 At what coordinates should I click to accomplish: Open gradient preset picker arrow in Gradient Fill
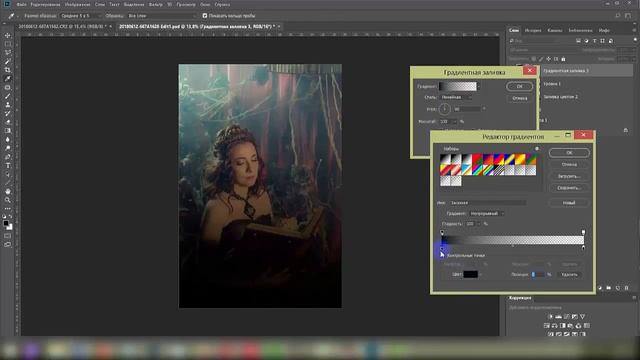pyautogui.click(x=478, y=86)
